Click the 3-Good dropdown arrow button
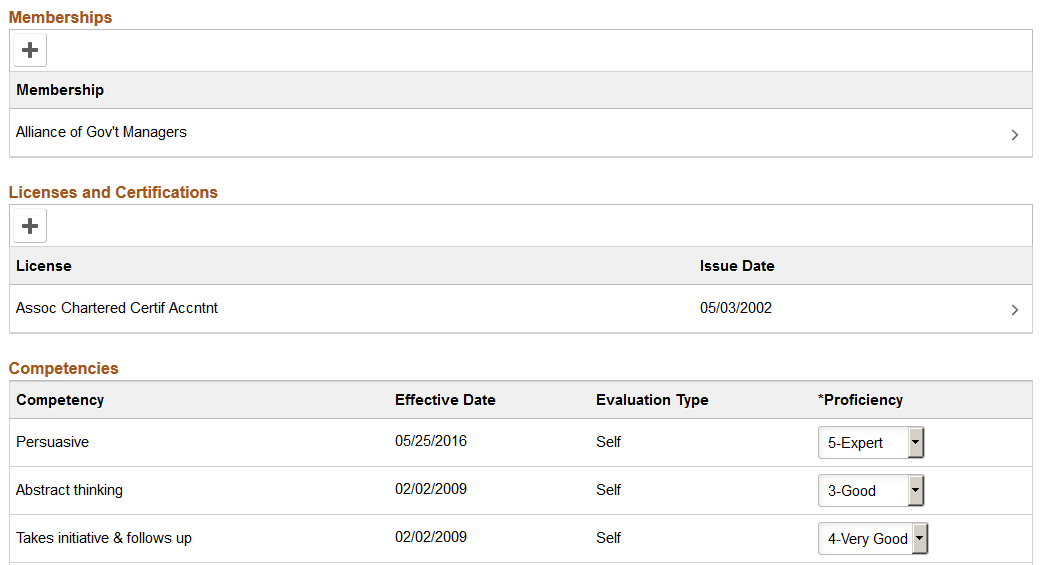This screenshot has height=565, width=1043. [x=915, y=490]
